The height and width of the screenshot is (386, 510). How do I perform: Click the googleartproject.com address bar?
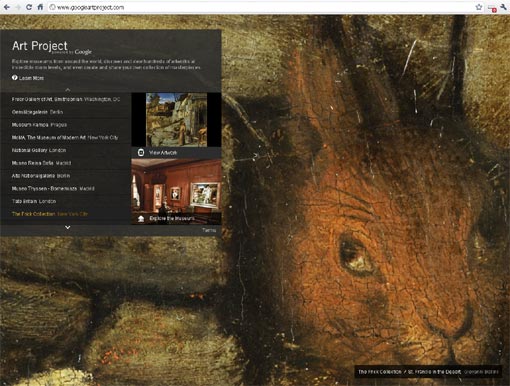(x=263, y=7)
